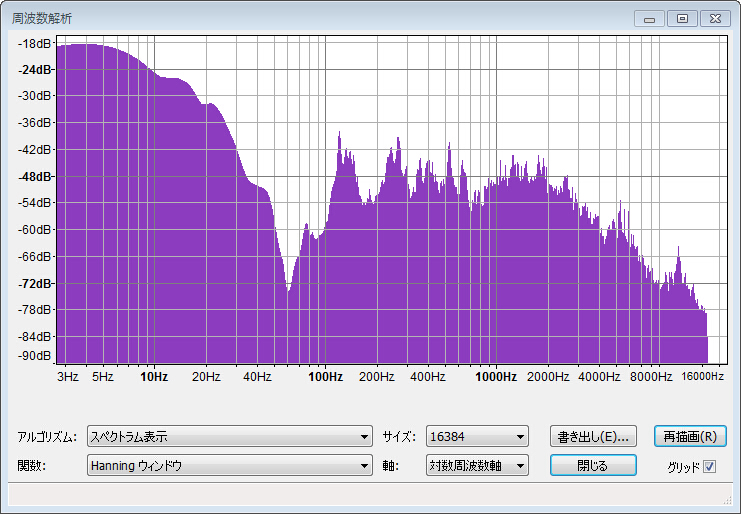Expand the 関数 dropdown showing Hanning ウィンドウ
Screen dimensions: 741x514
click(x=229, y=466)
